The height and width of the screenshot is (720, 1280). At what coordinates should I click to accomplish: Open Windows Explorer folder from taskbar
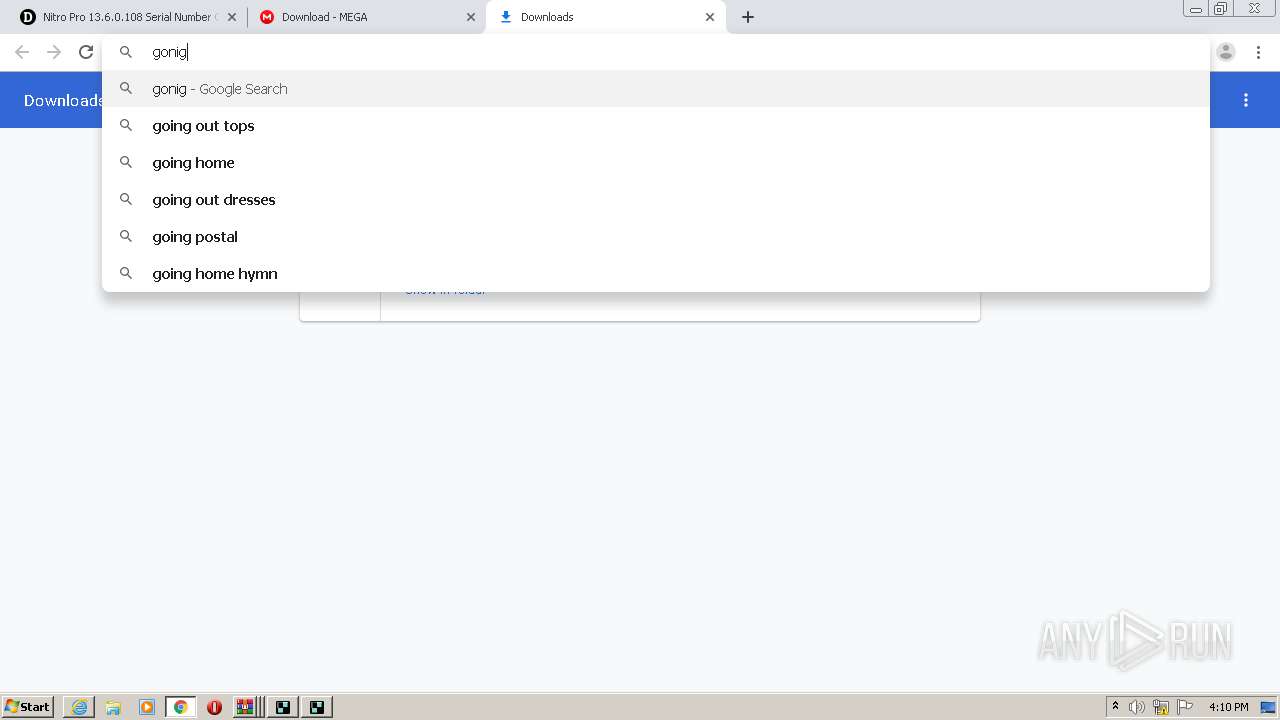113,707
